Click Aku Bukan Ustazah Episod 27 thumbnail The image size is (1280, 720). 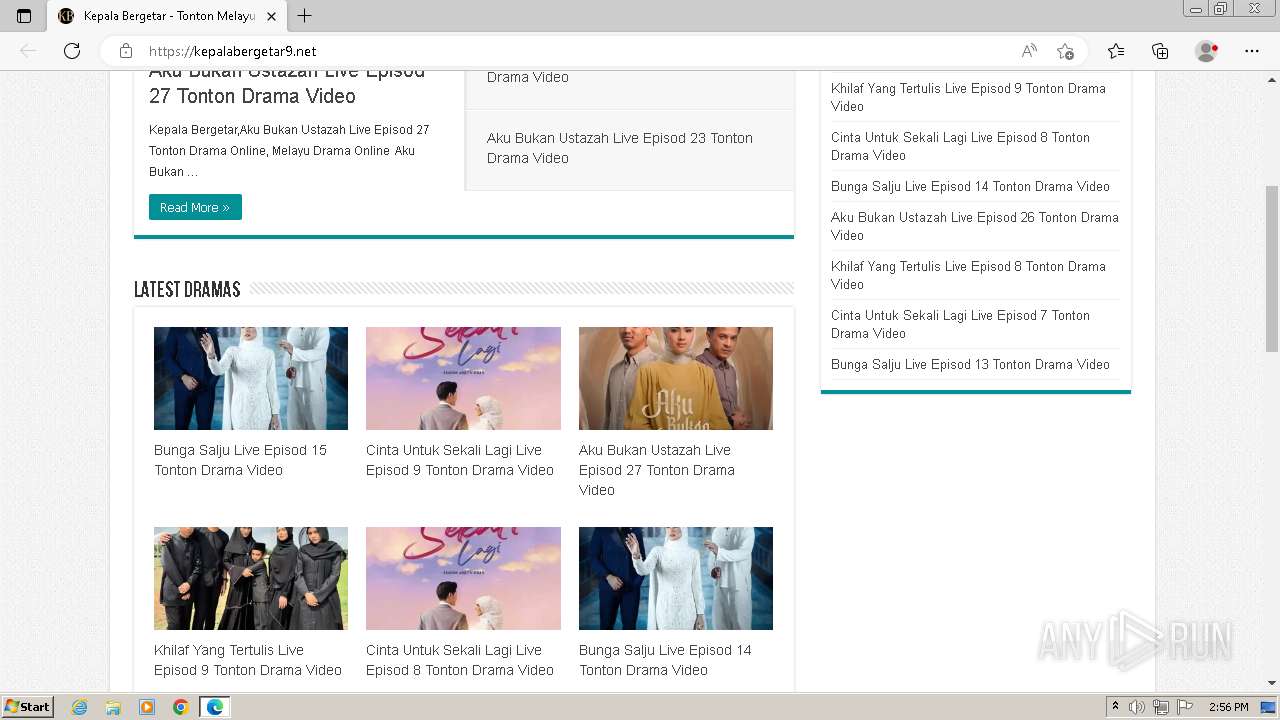coord(676,378)
